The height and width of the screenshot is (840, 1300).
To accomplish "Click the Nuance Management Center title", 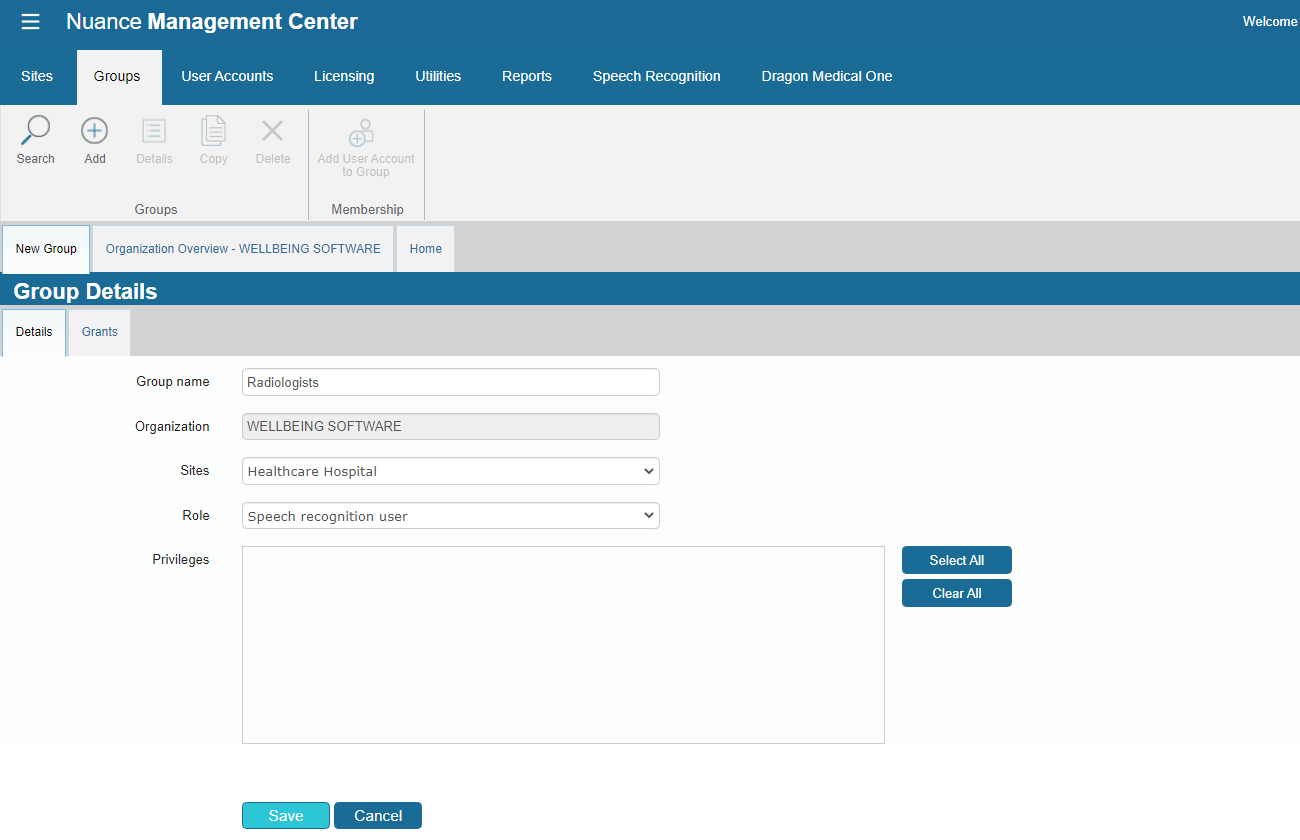I will coord(212,21).
